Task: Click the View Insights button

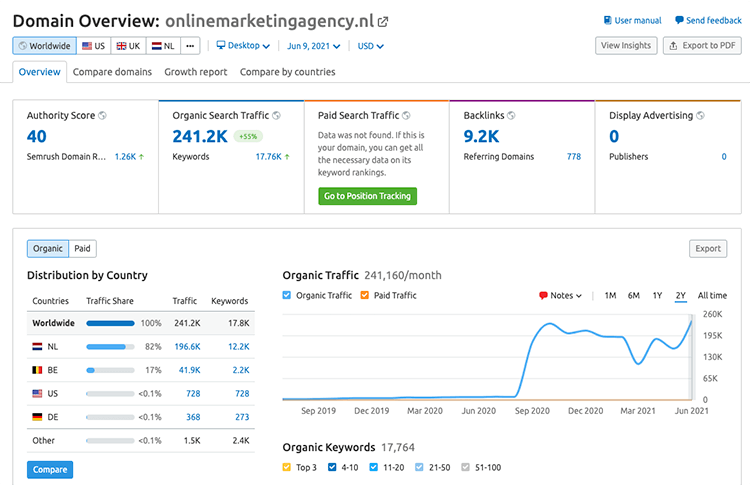Action: pyautogui.click(x=626, y=45)
